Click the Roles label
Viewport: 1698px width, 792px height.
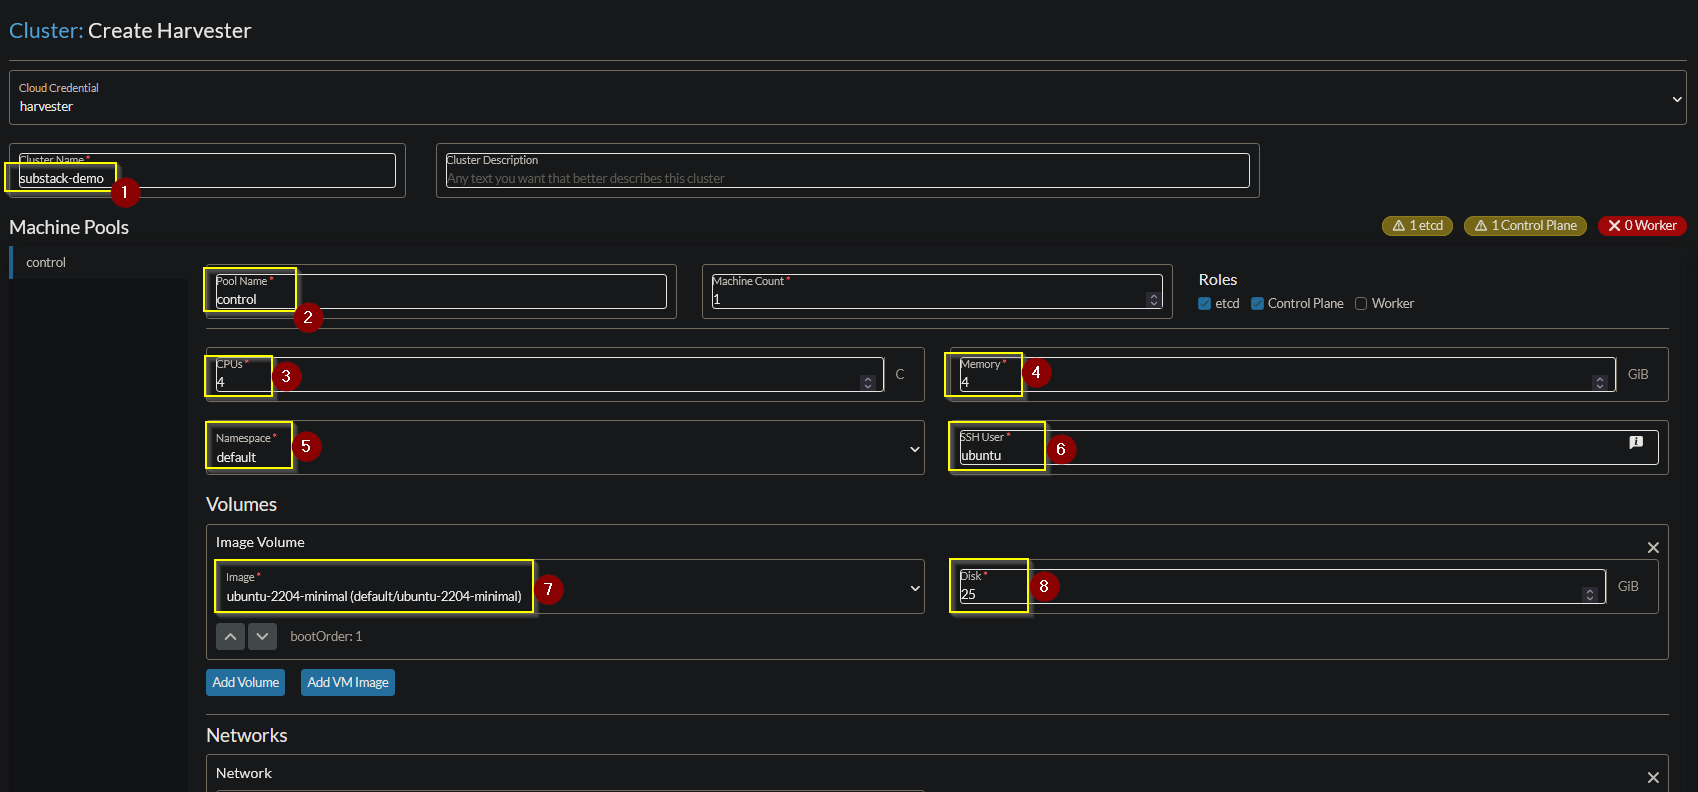click(x=1218, y=280)
